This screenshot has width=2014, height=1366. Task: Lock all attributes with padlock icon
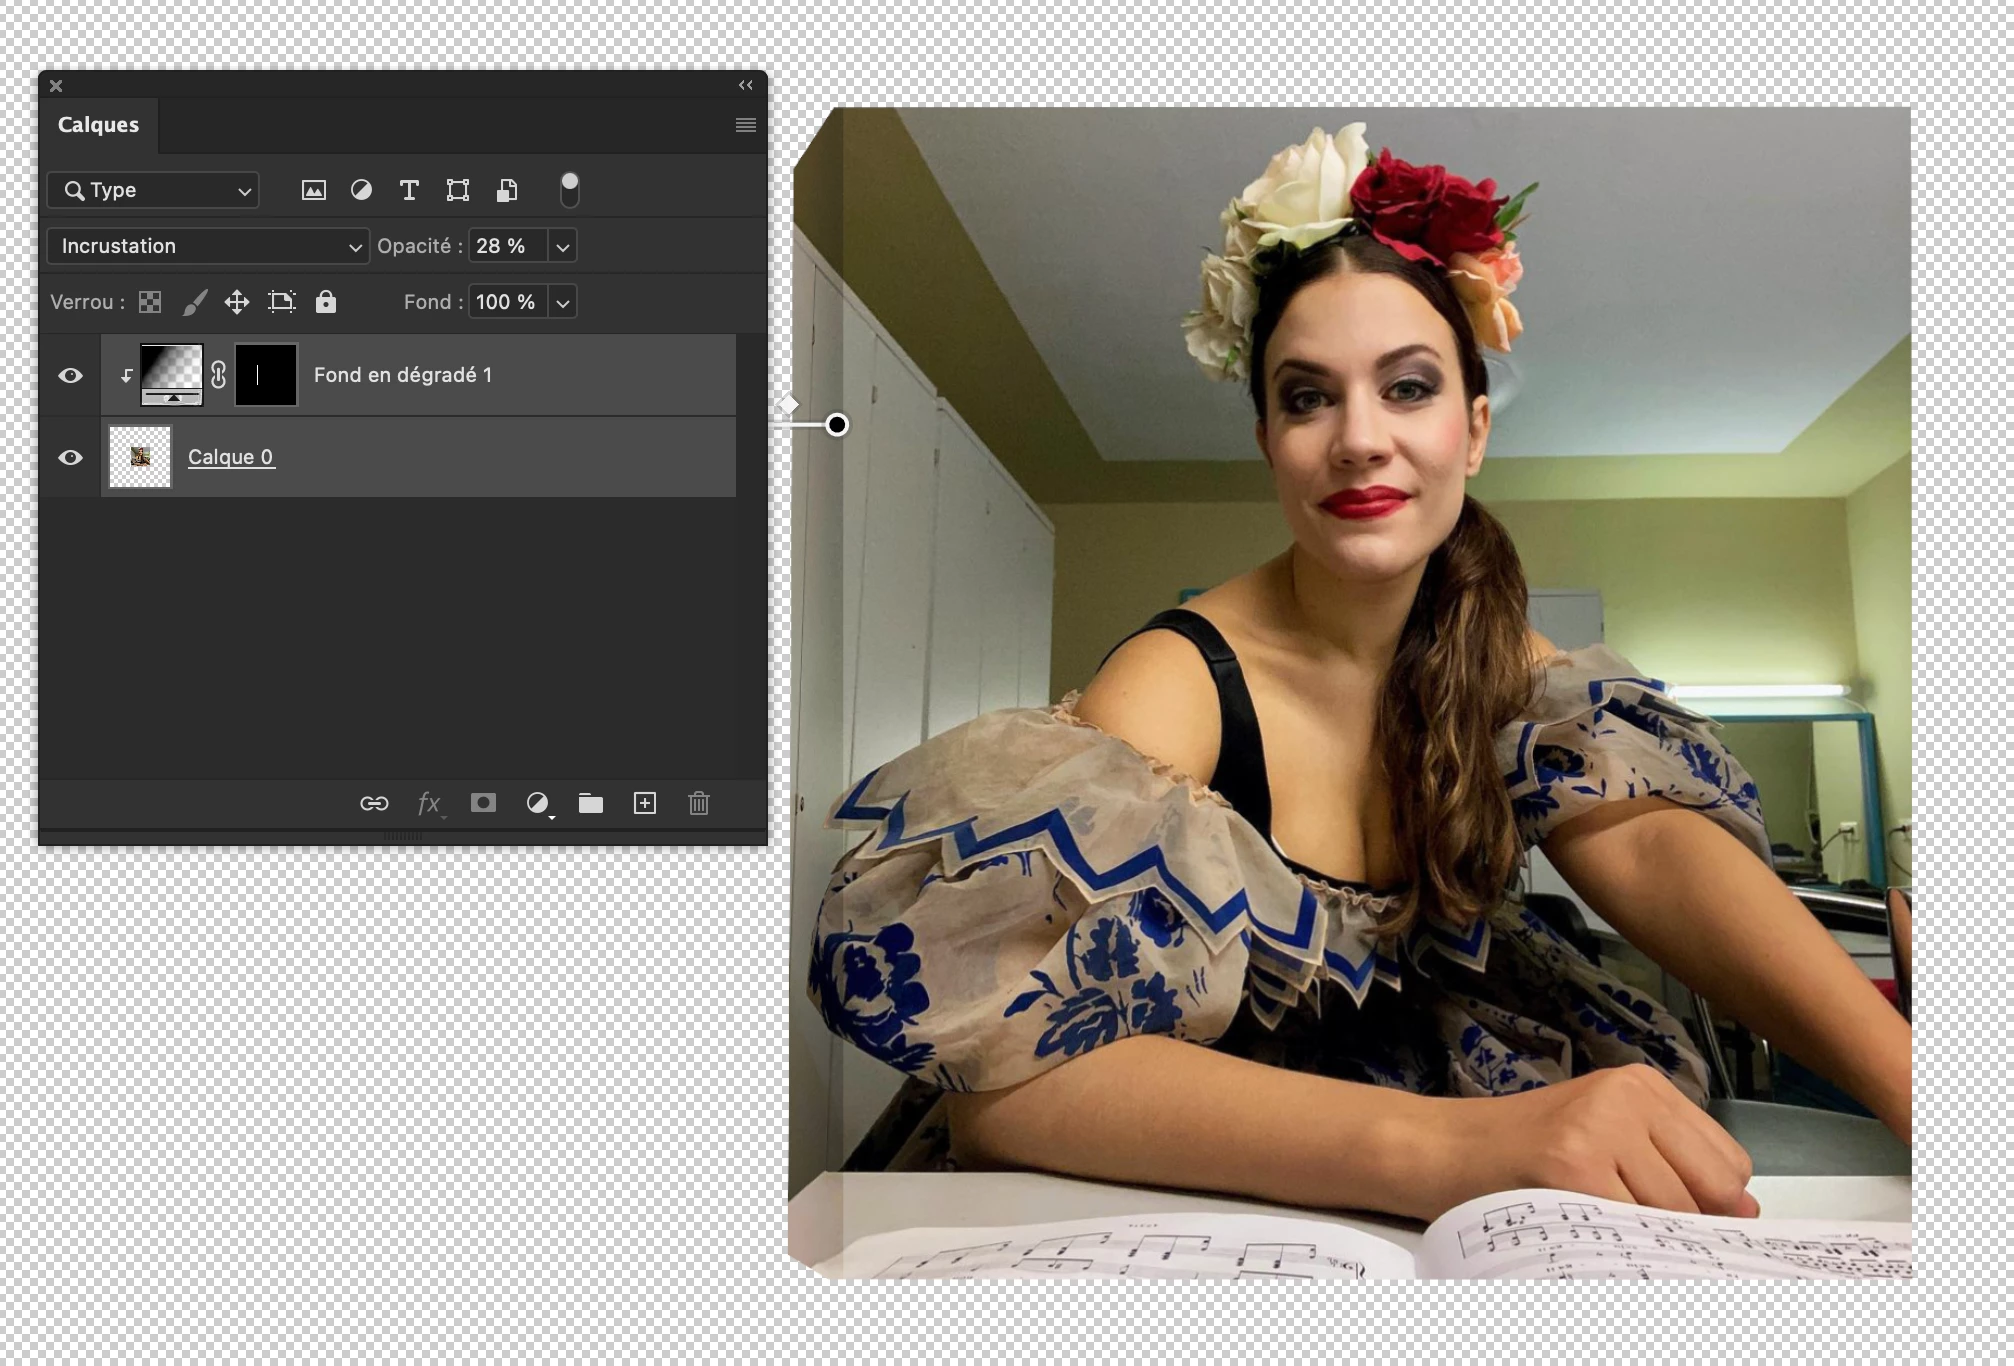coord(326,302)
